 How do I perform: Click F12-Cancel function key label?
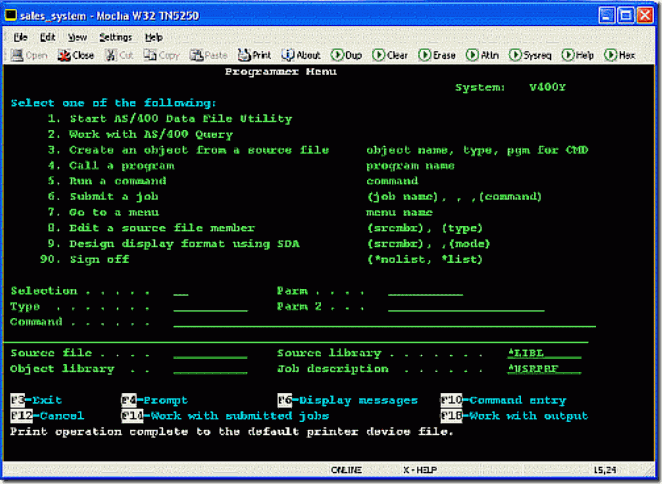click(47, 416)
